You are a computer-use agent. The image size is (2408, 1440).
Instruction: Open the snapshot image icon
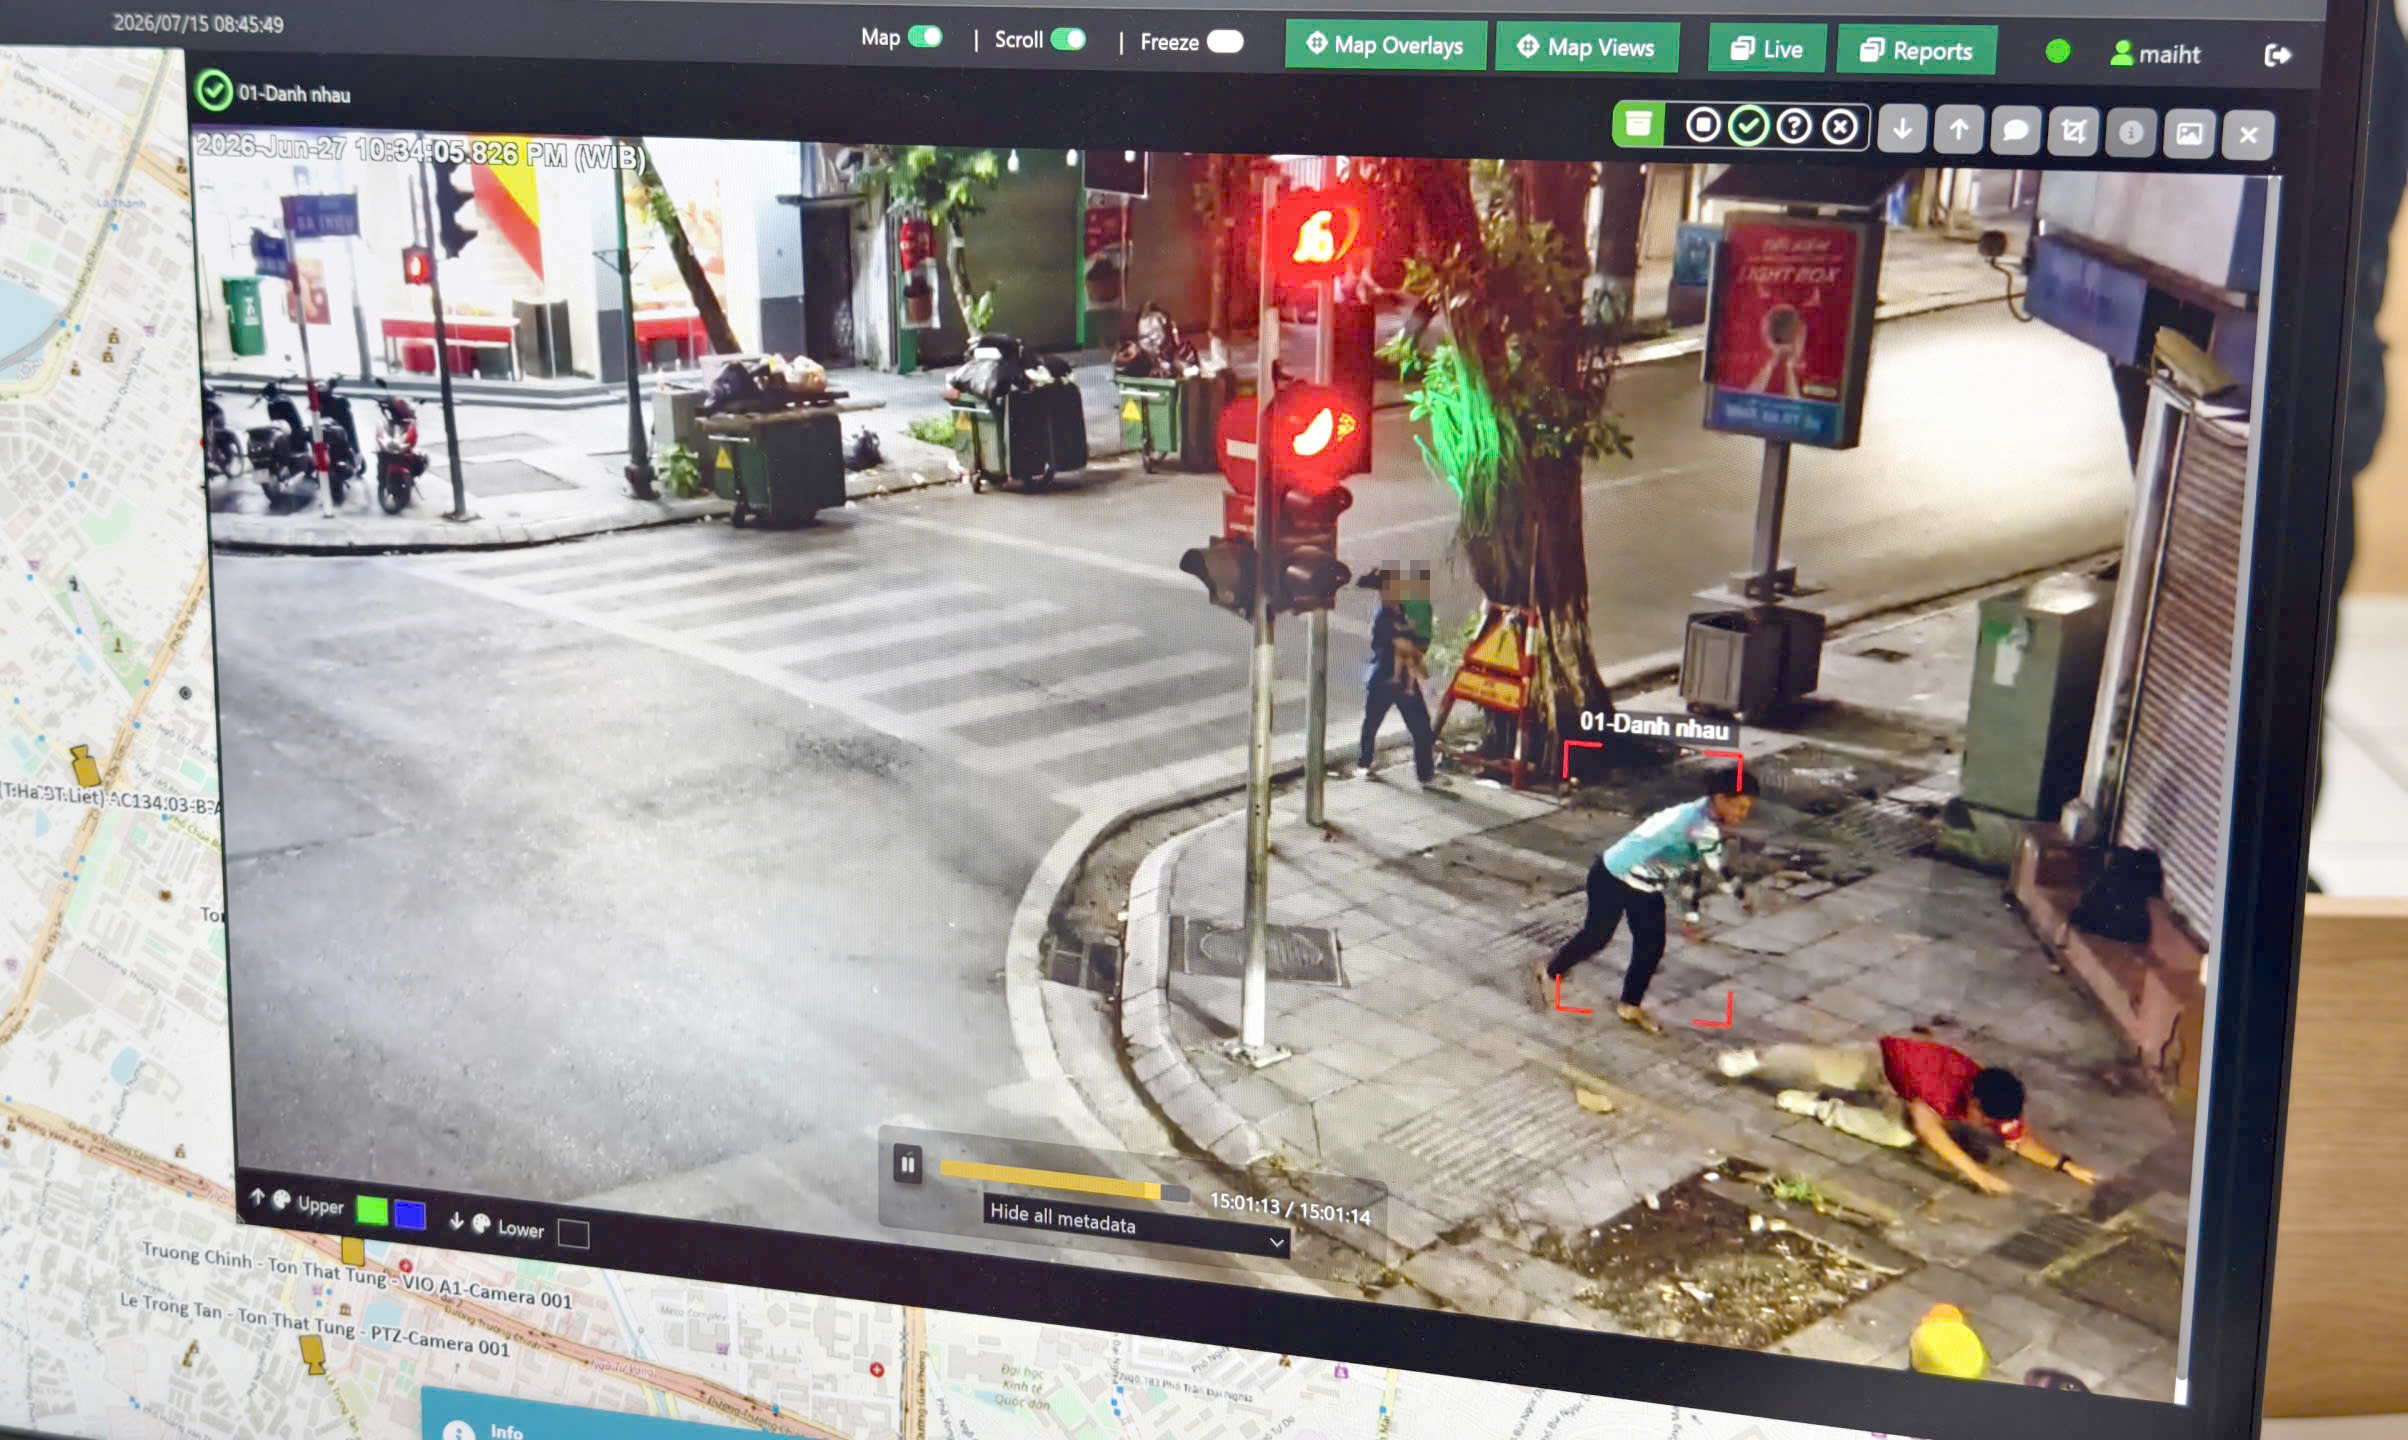2189,134
